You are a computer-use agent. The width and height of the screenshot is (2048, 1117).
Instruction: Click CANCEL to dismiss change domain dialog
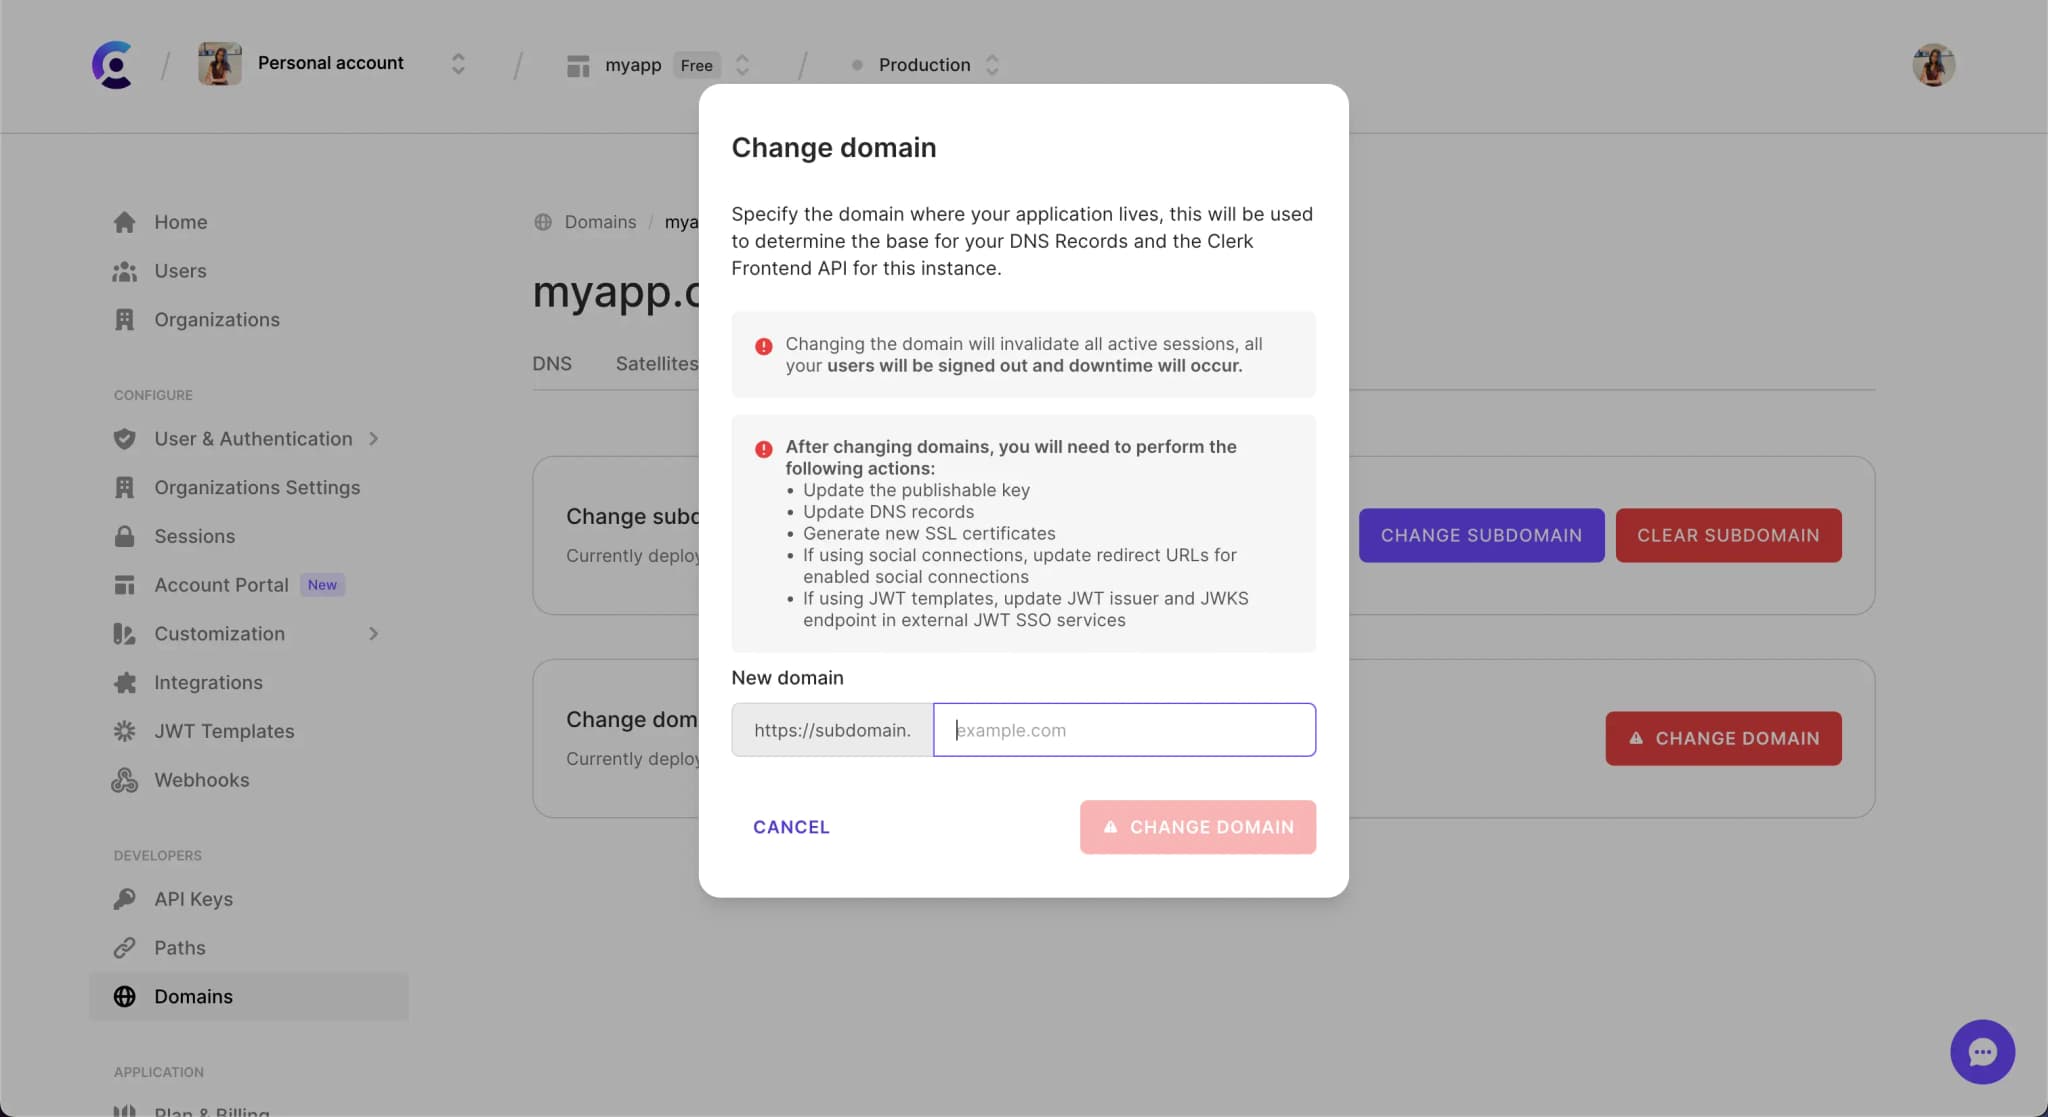pyautogui.click(x=791, y=827)
